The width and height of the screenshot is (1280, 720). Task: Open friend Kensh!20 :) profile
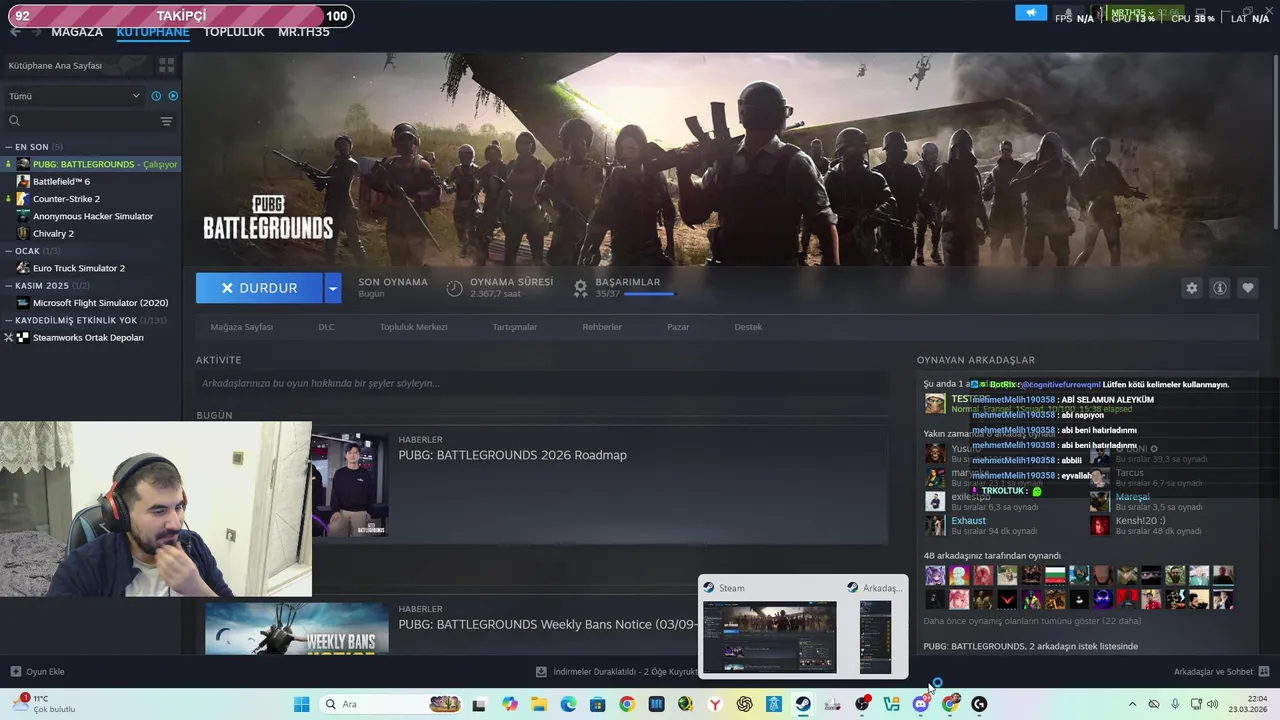click(1140, 521)
